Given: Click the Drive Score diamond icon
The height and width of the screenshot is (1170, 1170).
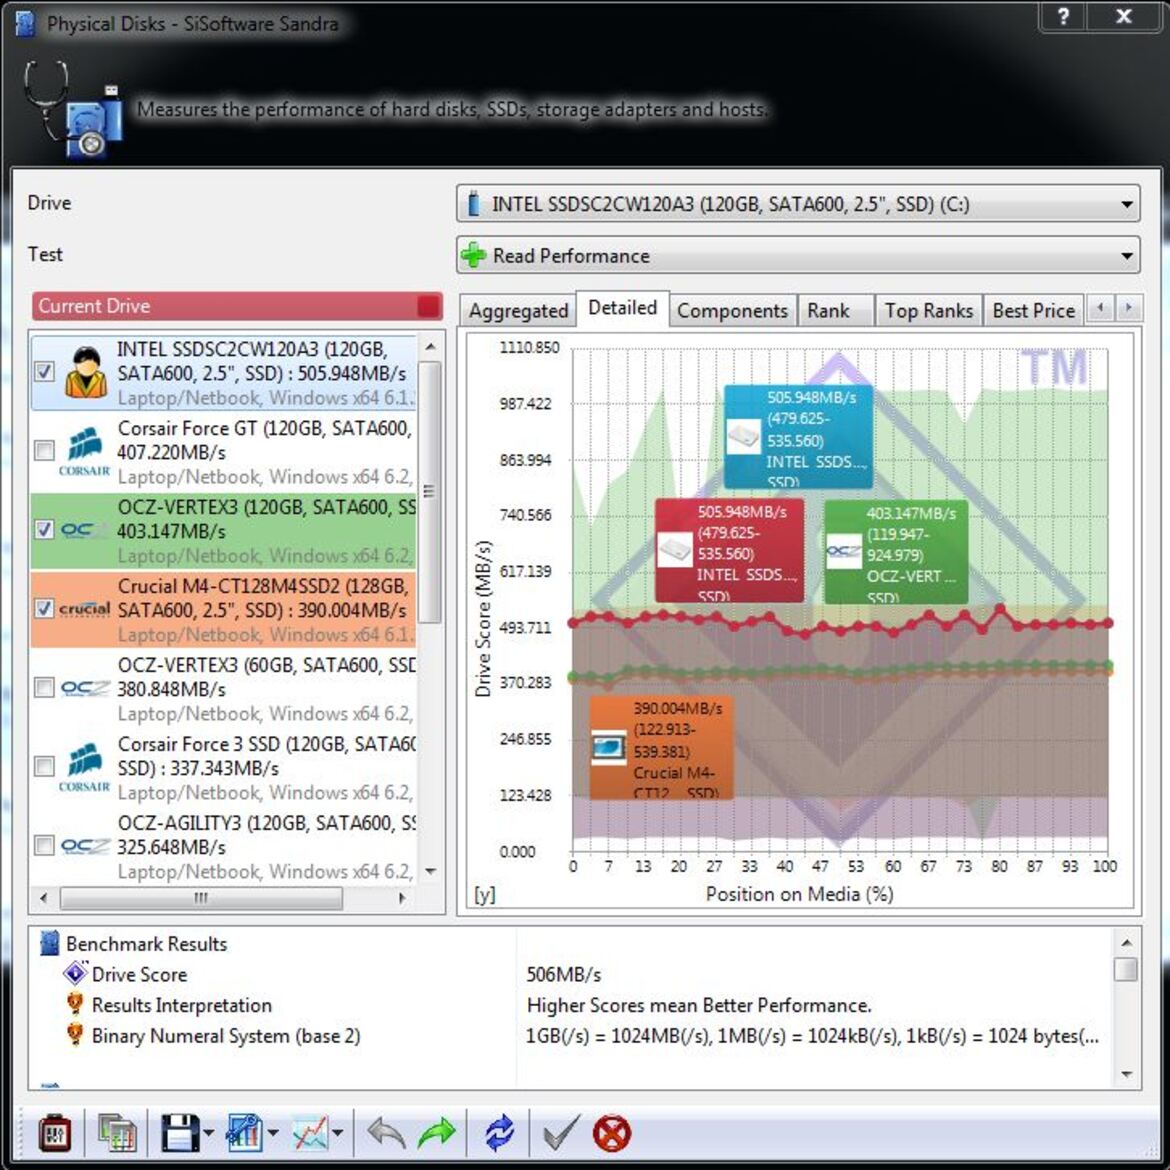Looking at the screenshot, I should coord(75,974).
